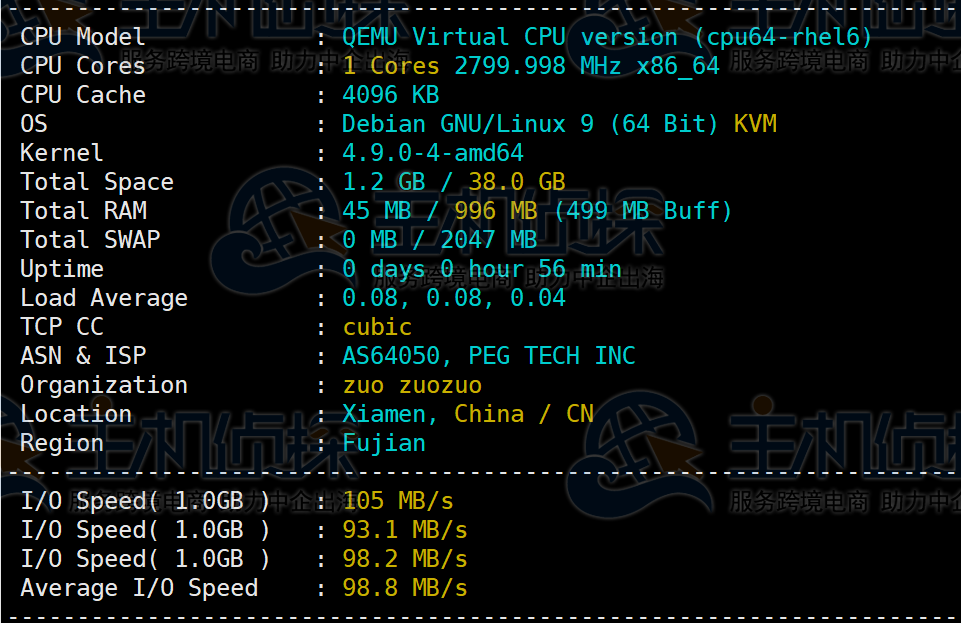Click the Fujian region value
The width and height of the screenshot is (961, 623).
[384, 443]
